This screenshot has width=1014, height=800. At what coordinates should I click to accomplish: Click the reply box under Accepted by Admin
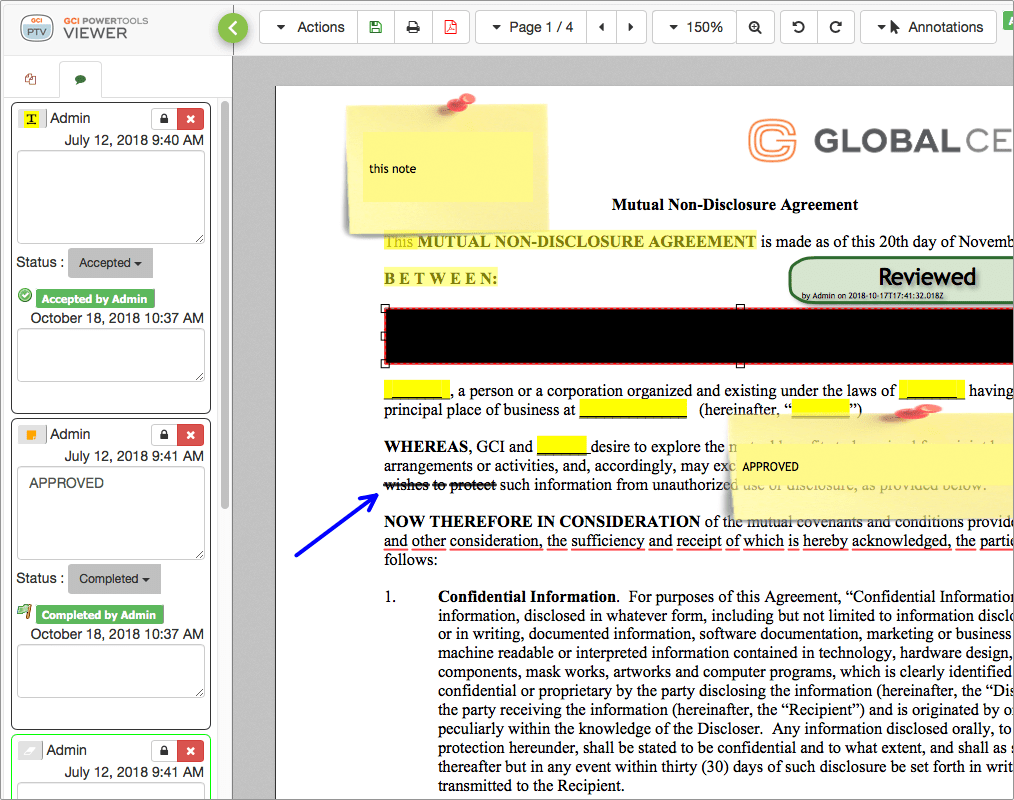[111, 355]
